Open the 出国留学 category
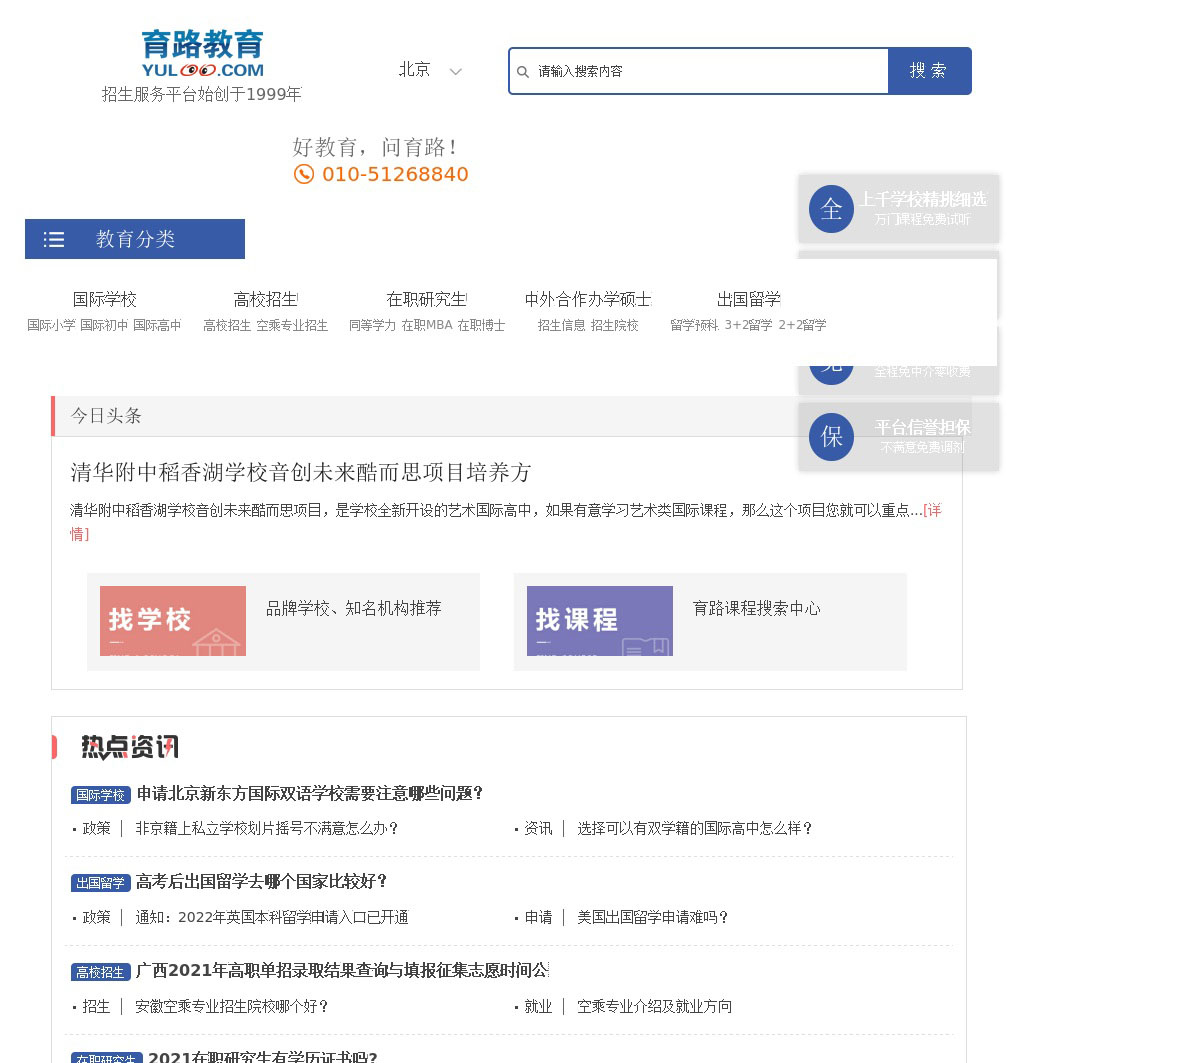1200x1063 pixels. click(748, 299)
